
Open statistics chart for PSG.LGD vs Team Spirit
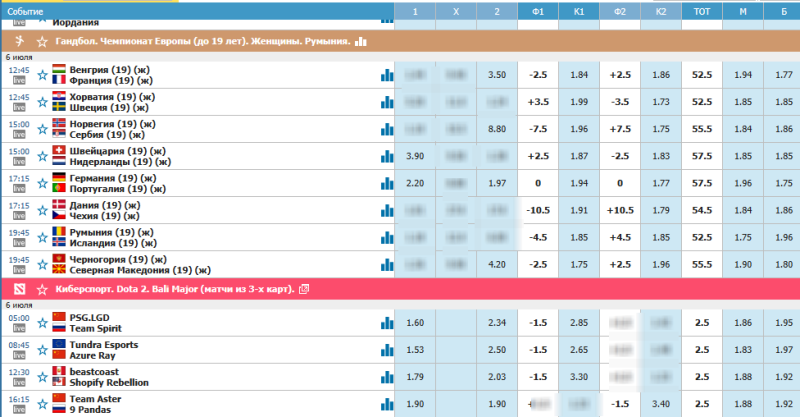[386, 323]
